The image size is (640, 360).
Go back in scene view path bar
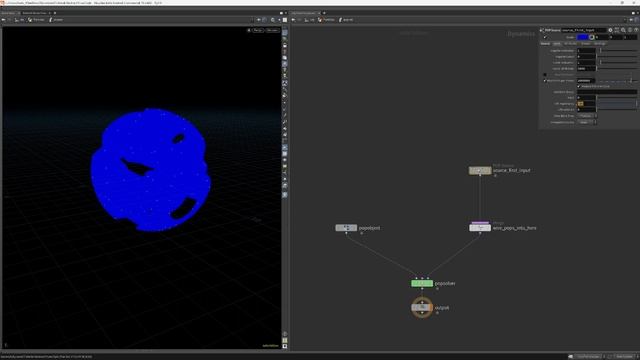pos(4,20)
